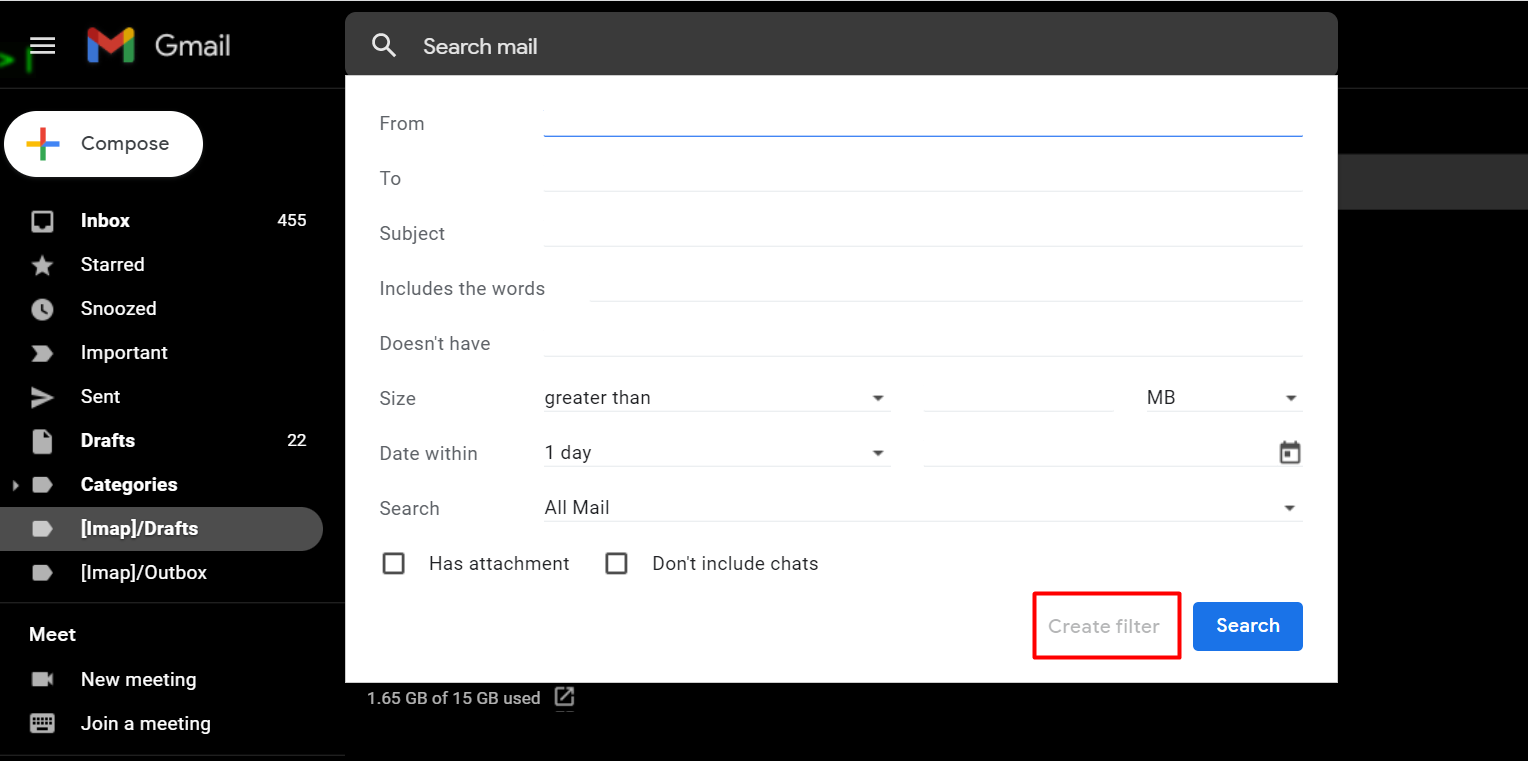Click the search magnifier icon
Viewport: 1528px width, 761px height.
click(x=384, y=45)
